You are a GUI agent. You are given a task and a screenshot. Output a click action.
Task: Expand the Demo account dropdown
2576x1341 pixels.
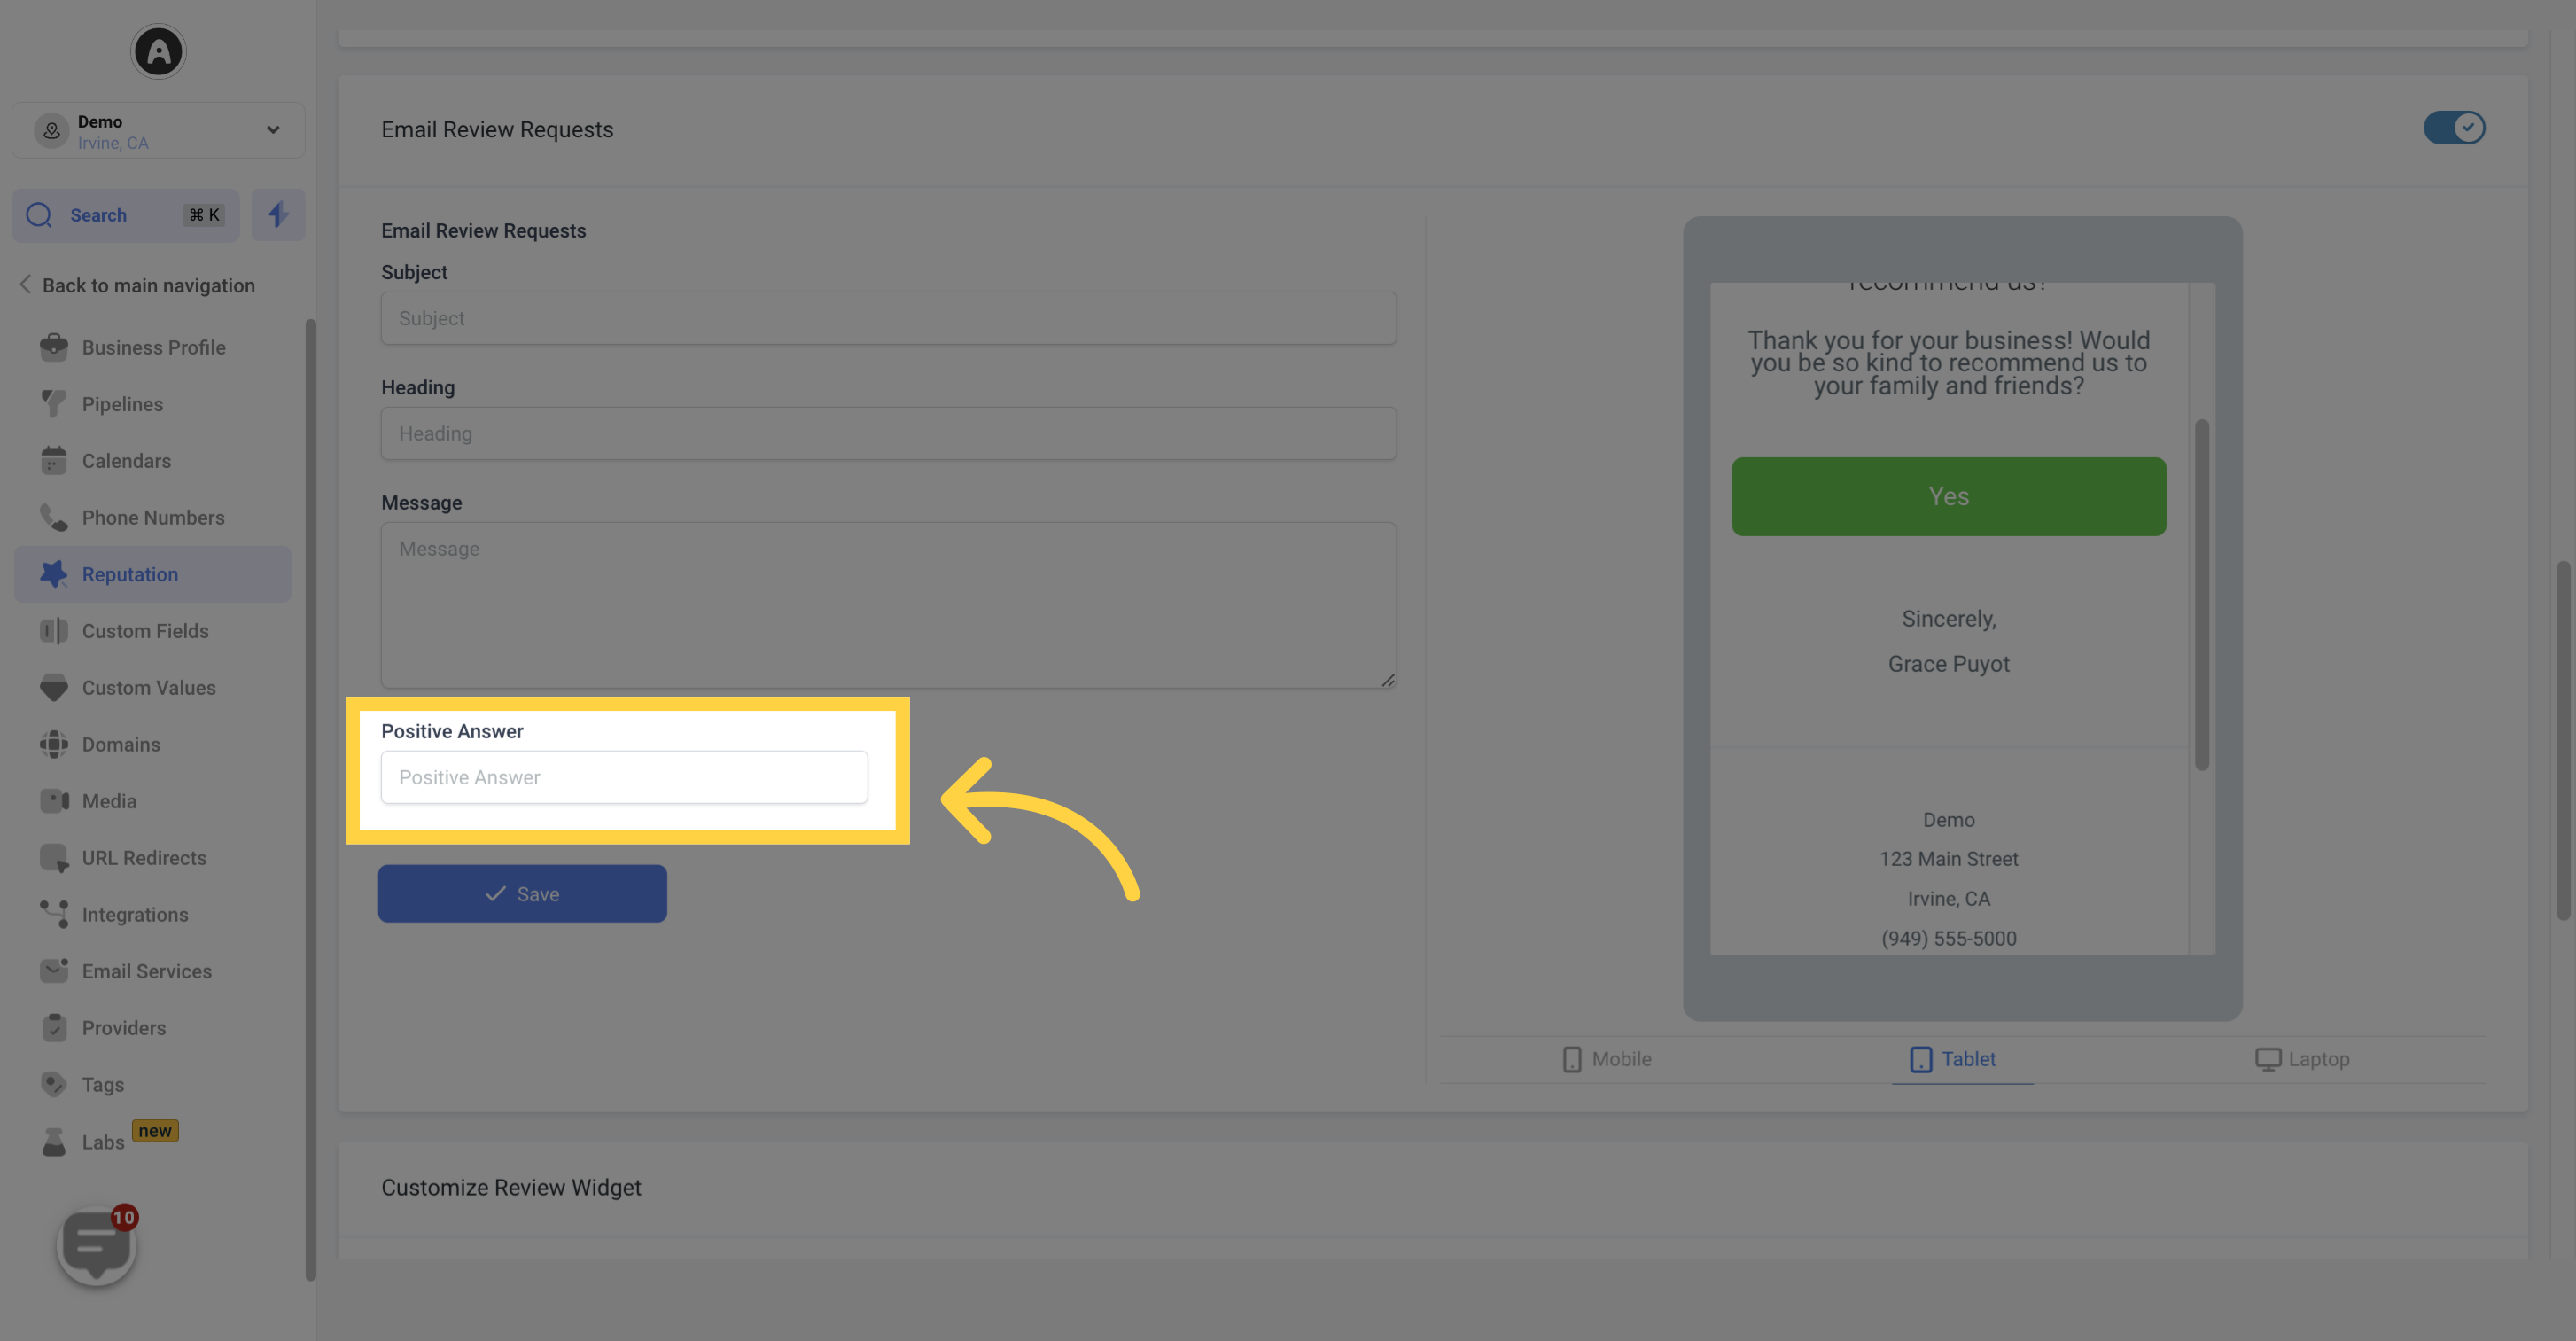[x=271, y=129]
